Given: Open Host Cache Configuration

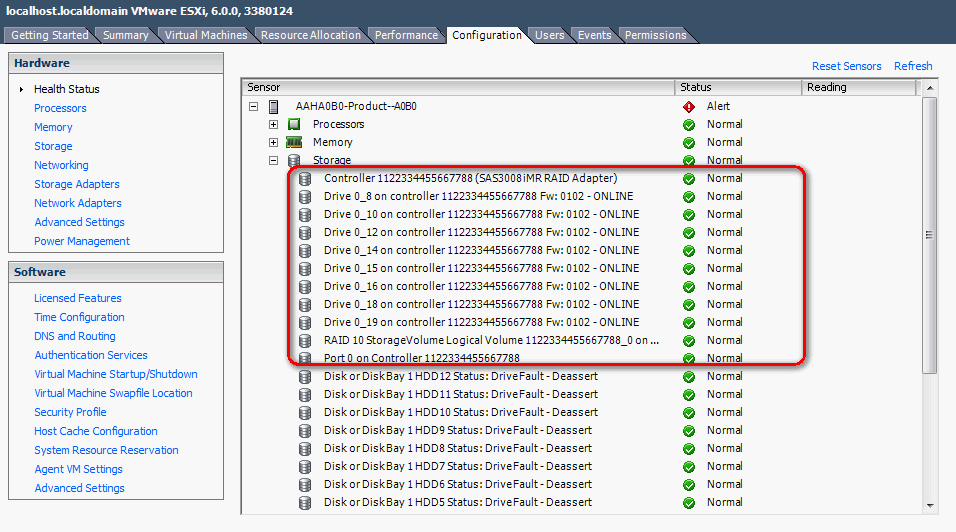Looking at the screenshot, I should click(x=96, y=431).
